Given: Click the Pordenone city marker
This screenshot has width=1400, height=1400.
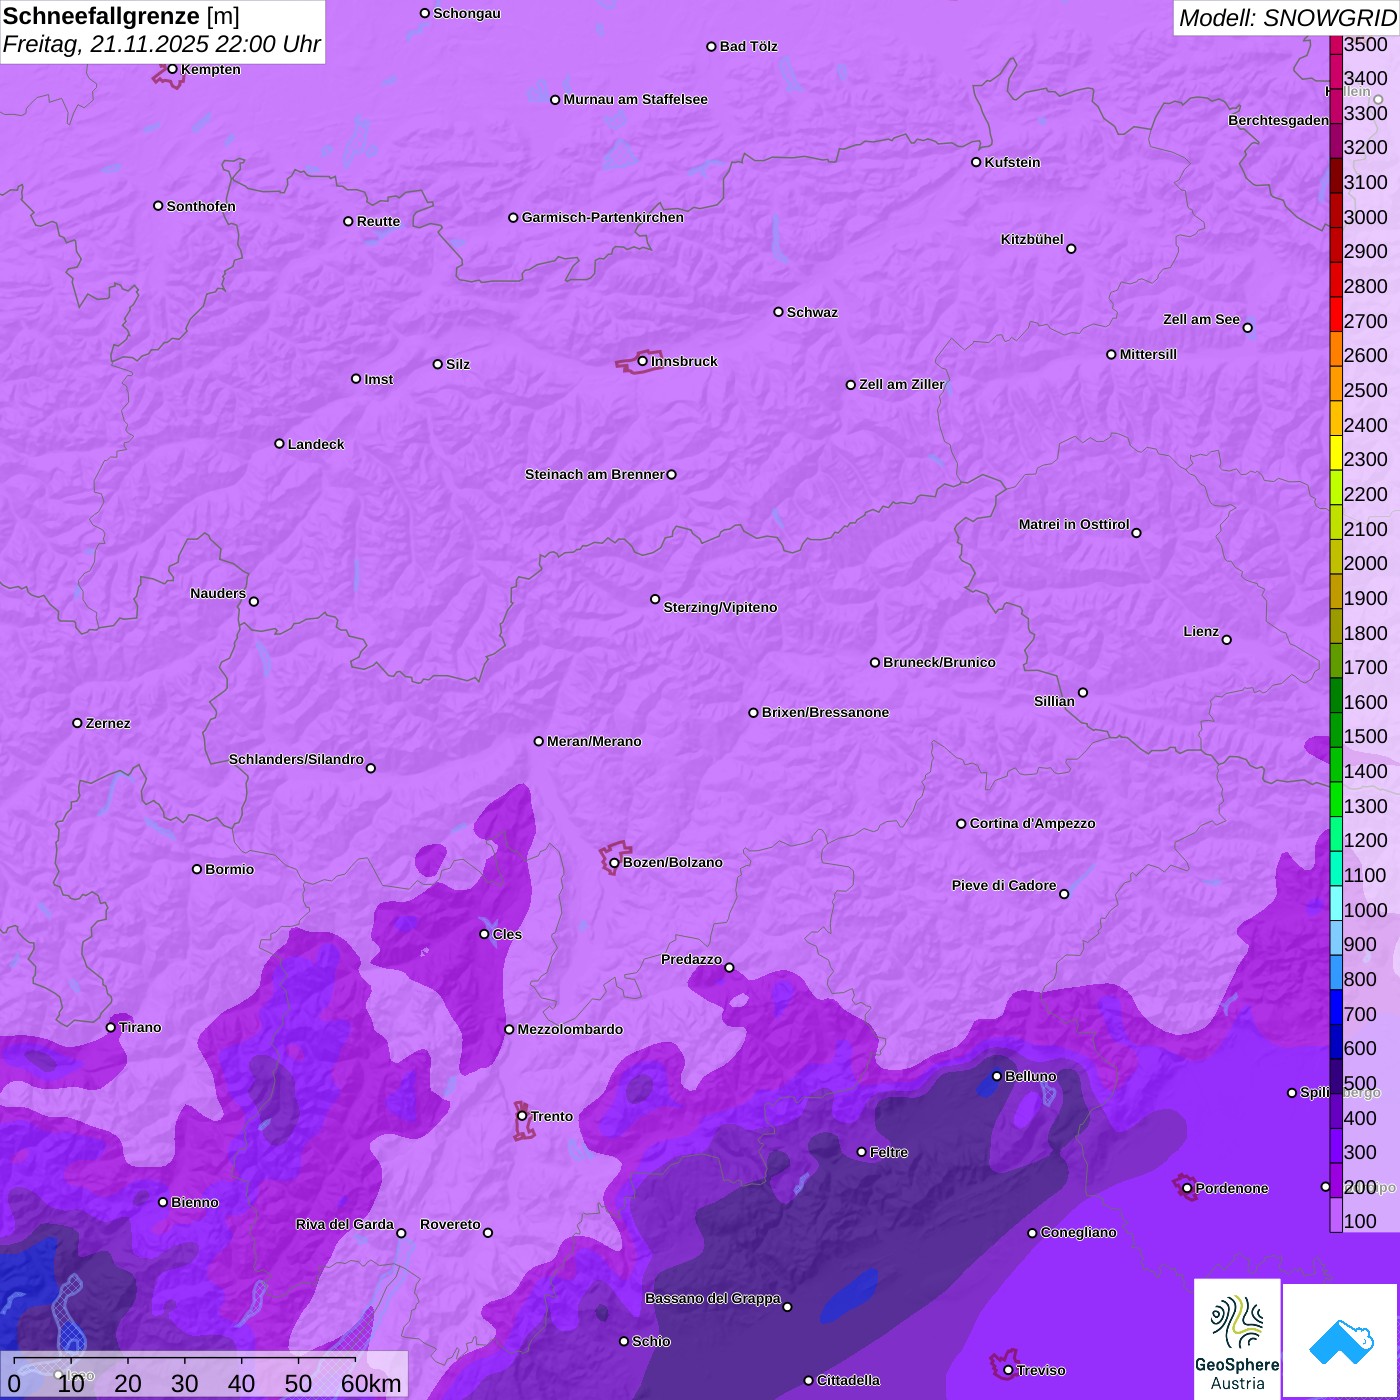Looking at the screenshot, I should point(1187,1188).
